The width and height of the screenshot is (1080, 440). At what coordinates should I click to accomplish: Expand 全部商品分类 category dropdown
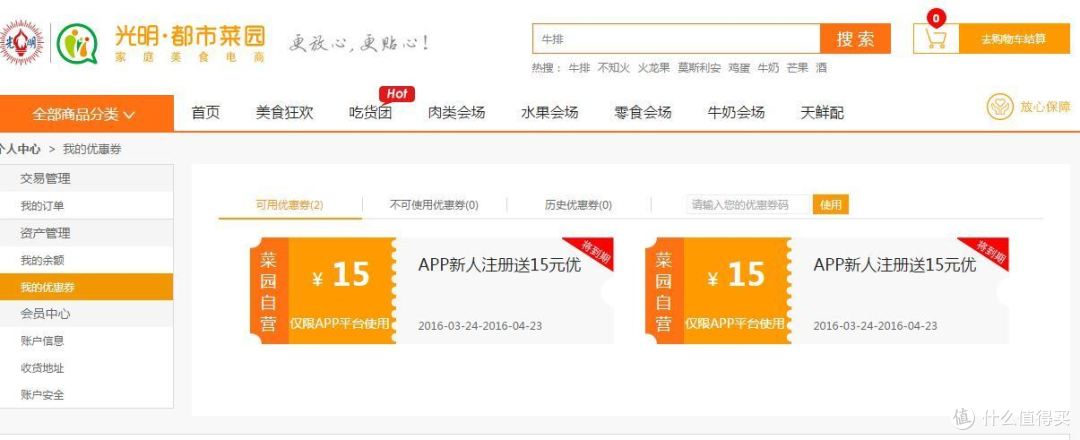87,114
